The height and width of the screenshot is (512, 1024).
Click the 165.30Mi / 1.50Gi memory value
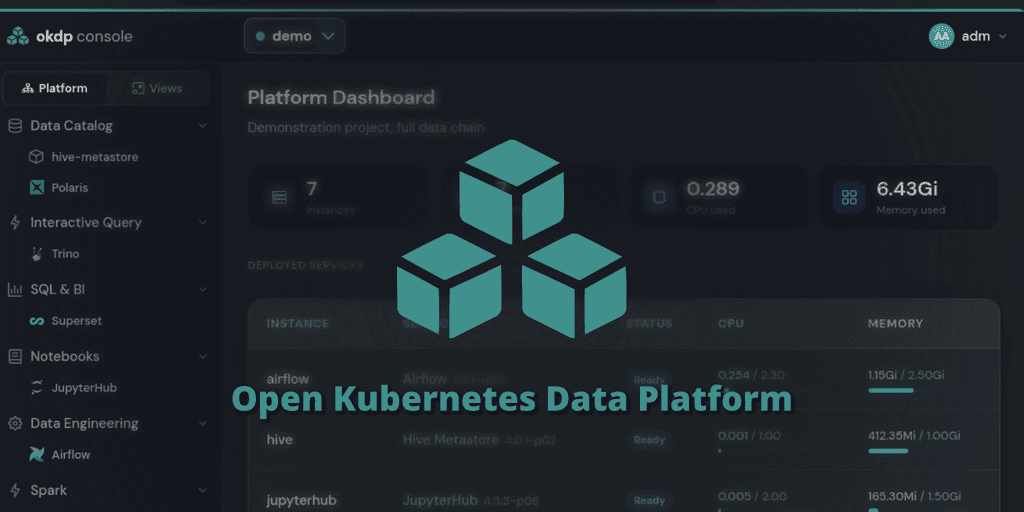point(914,496)
